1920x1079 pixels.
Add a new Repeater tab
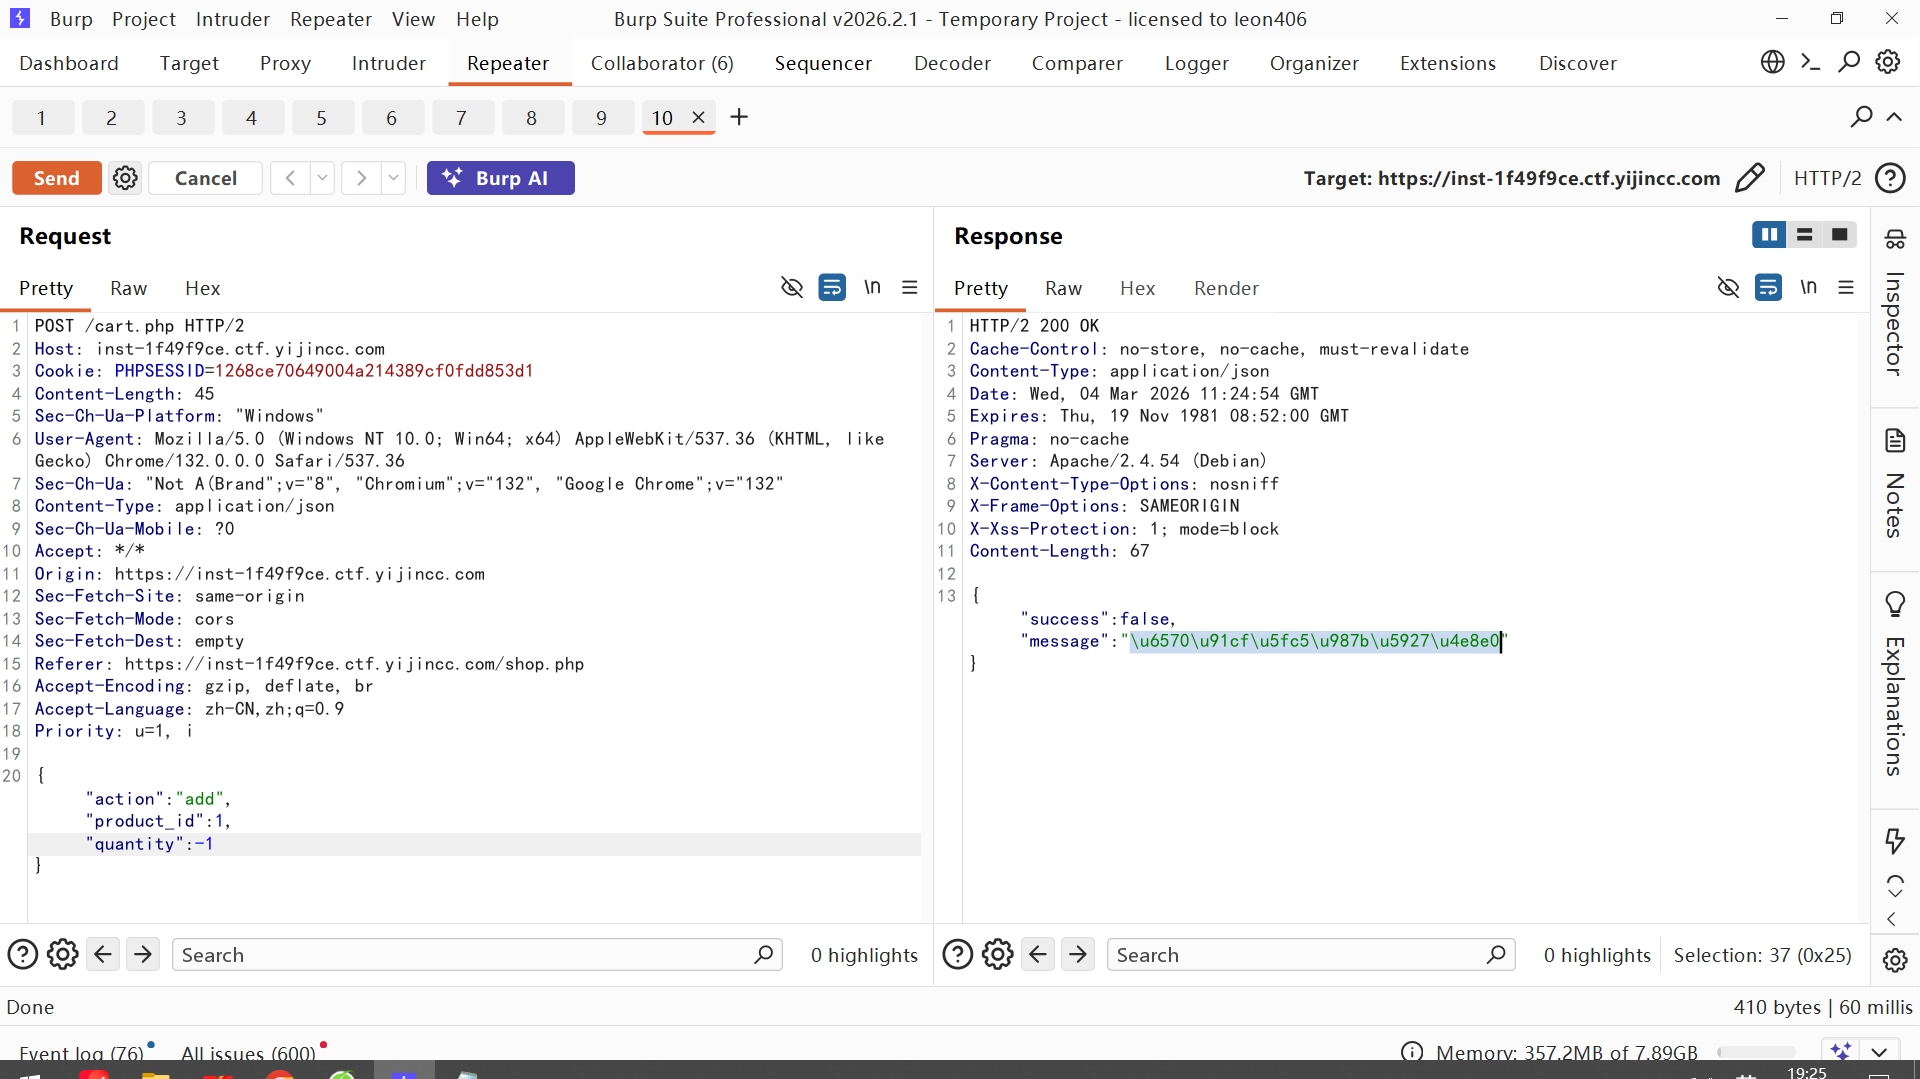(739, 117)
